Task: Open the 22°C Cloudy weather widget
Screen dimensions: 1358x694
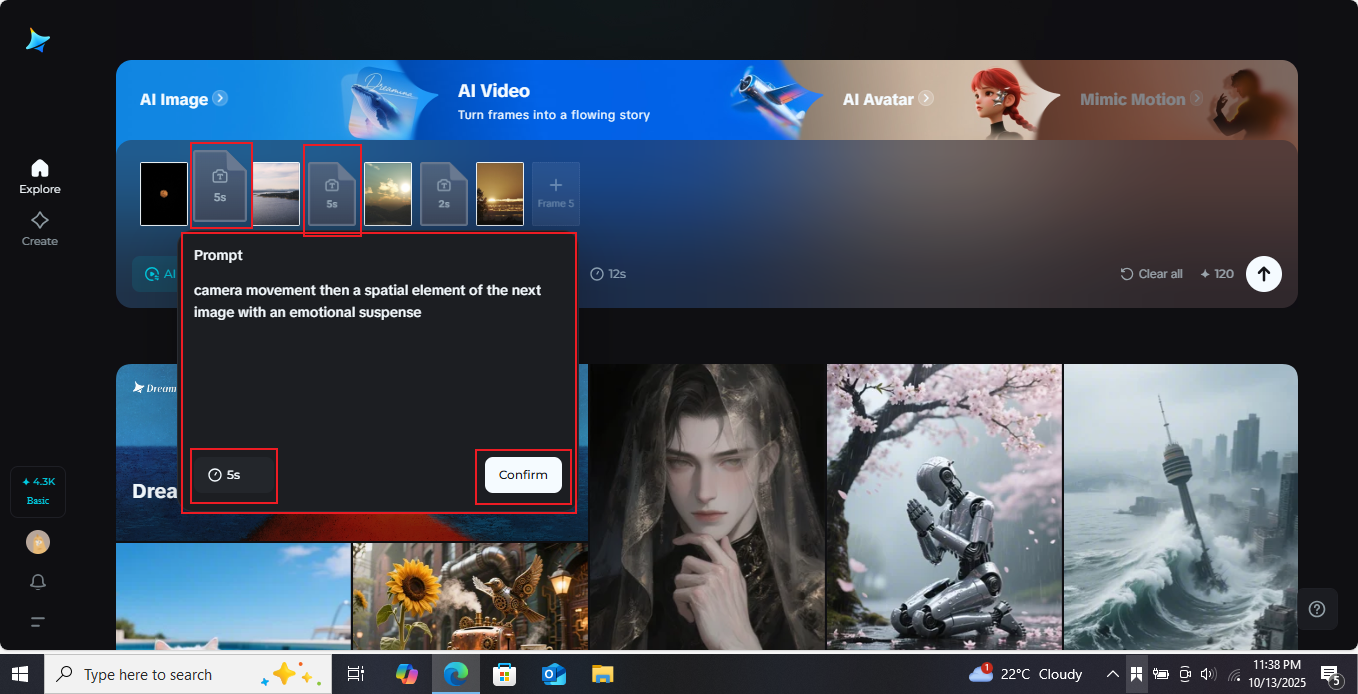Action: [1026, 674]
